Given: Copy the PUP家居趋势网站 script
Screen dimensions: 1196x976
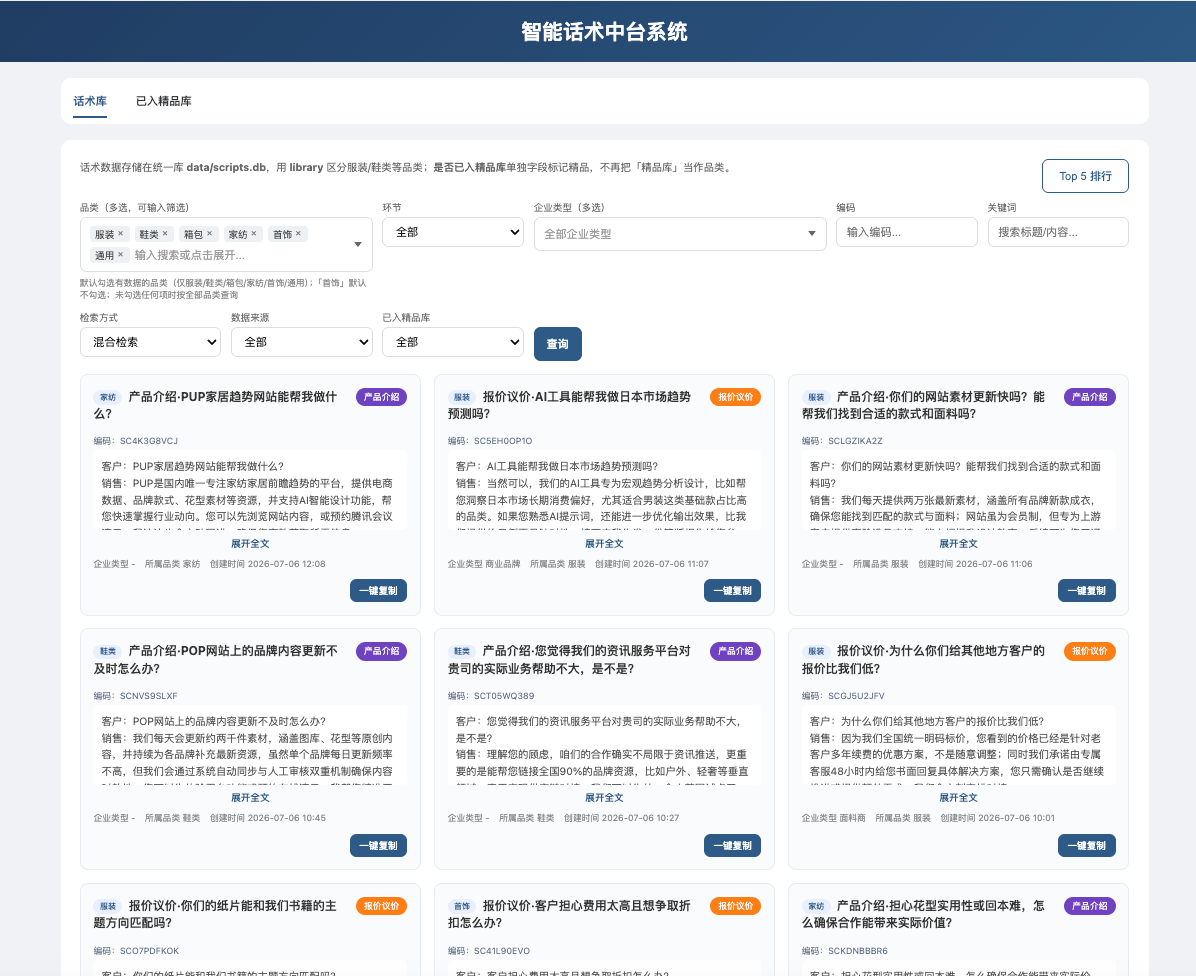Looking at the screenshot, I should pos(378,590).
